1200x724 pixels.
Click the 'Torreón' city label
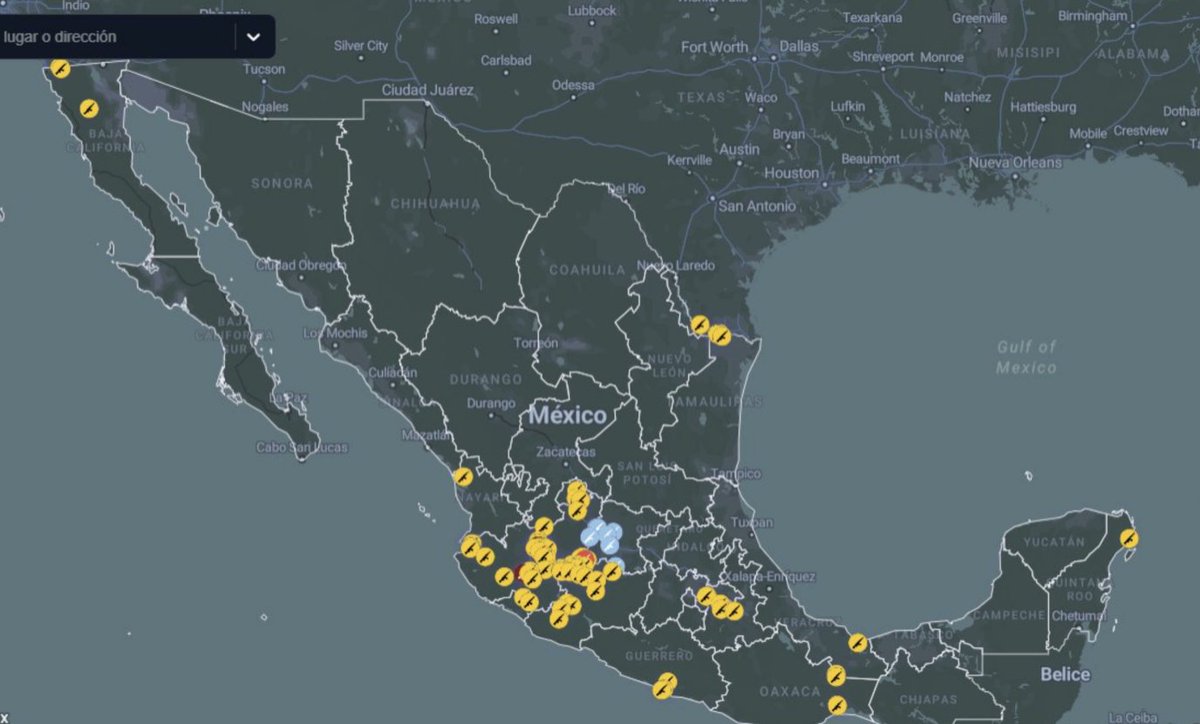click(x=534, y=342)
